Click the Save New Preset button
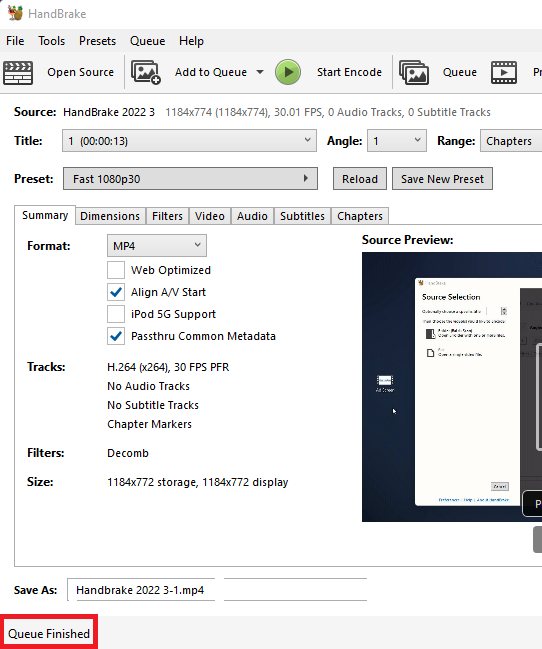 coord(442,179)
